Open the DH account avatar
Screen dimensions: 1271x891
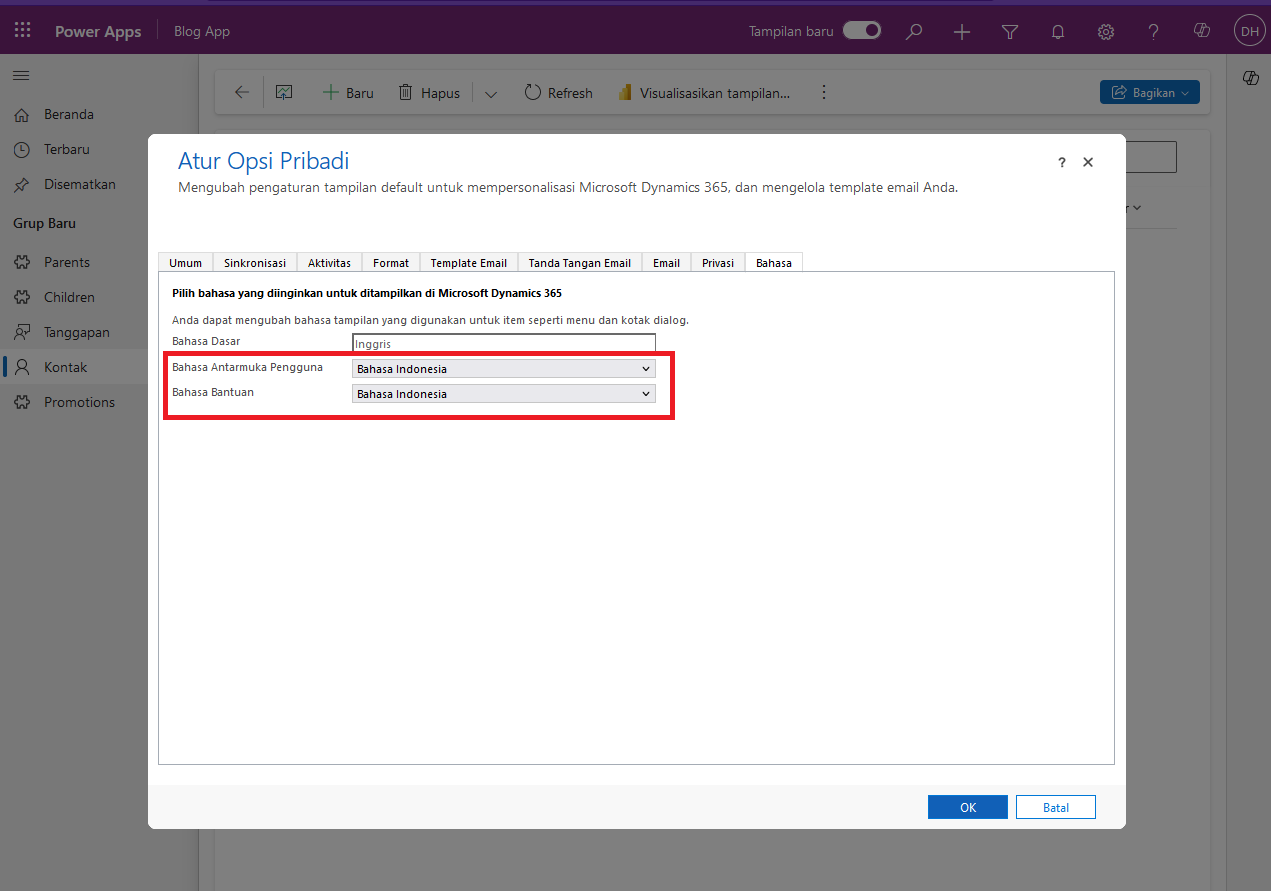(x=1250, y=32)
